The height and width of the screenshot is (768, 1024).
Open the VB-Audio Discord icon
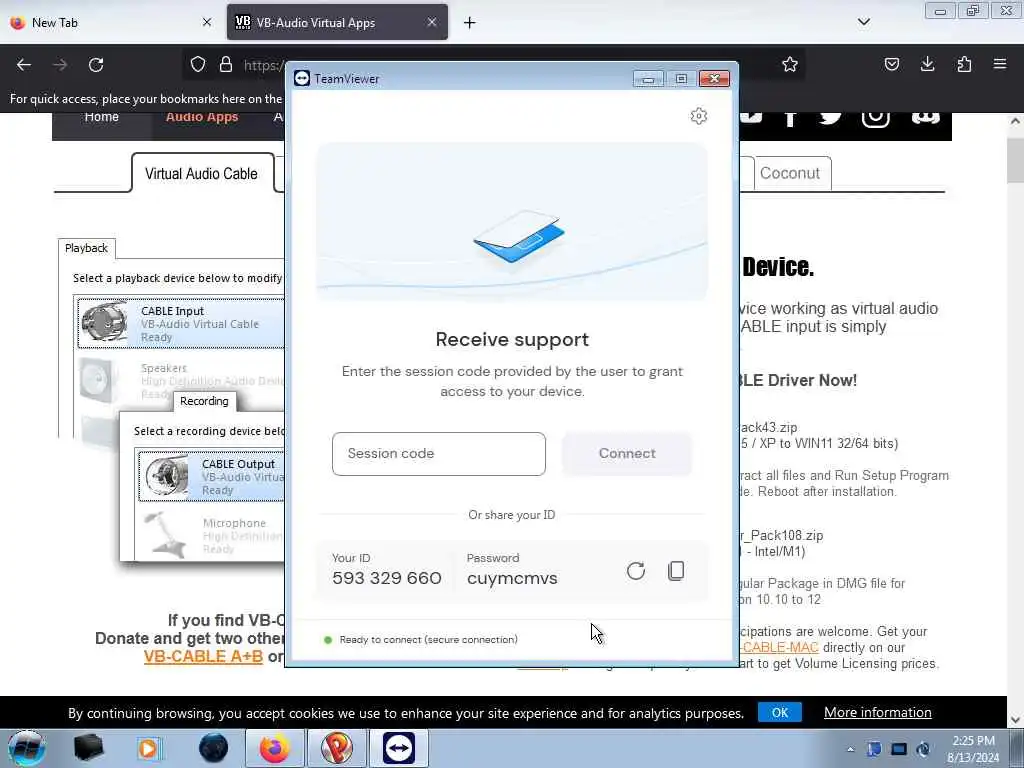click(x=925, y=119)
